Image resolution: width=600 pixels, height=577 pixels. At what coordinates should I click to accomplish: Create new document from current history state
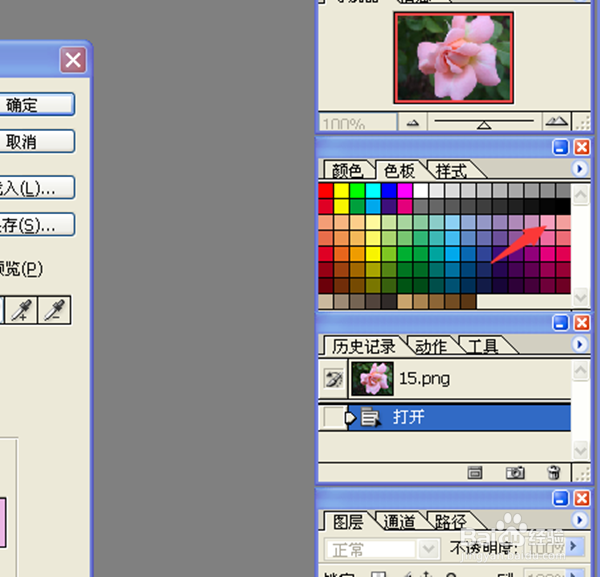point(474,473)
